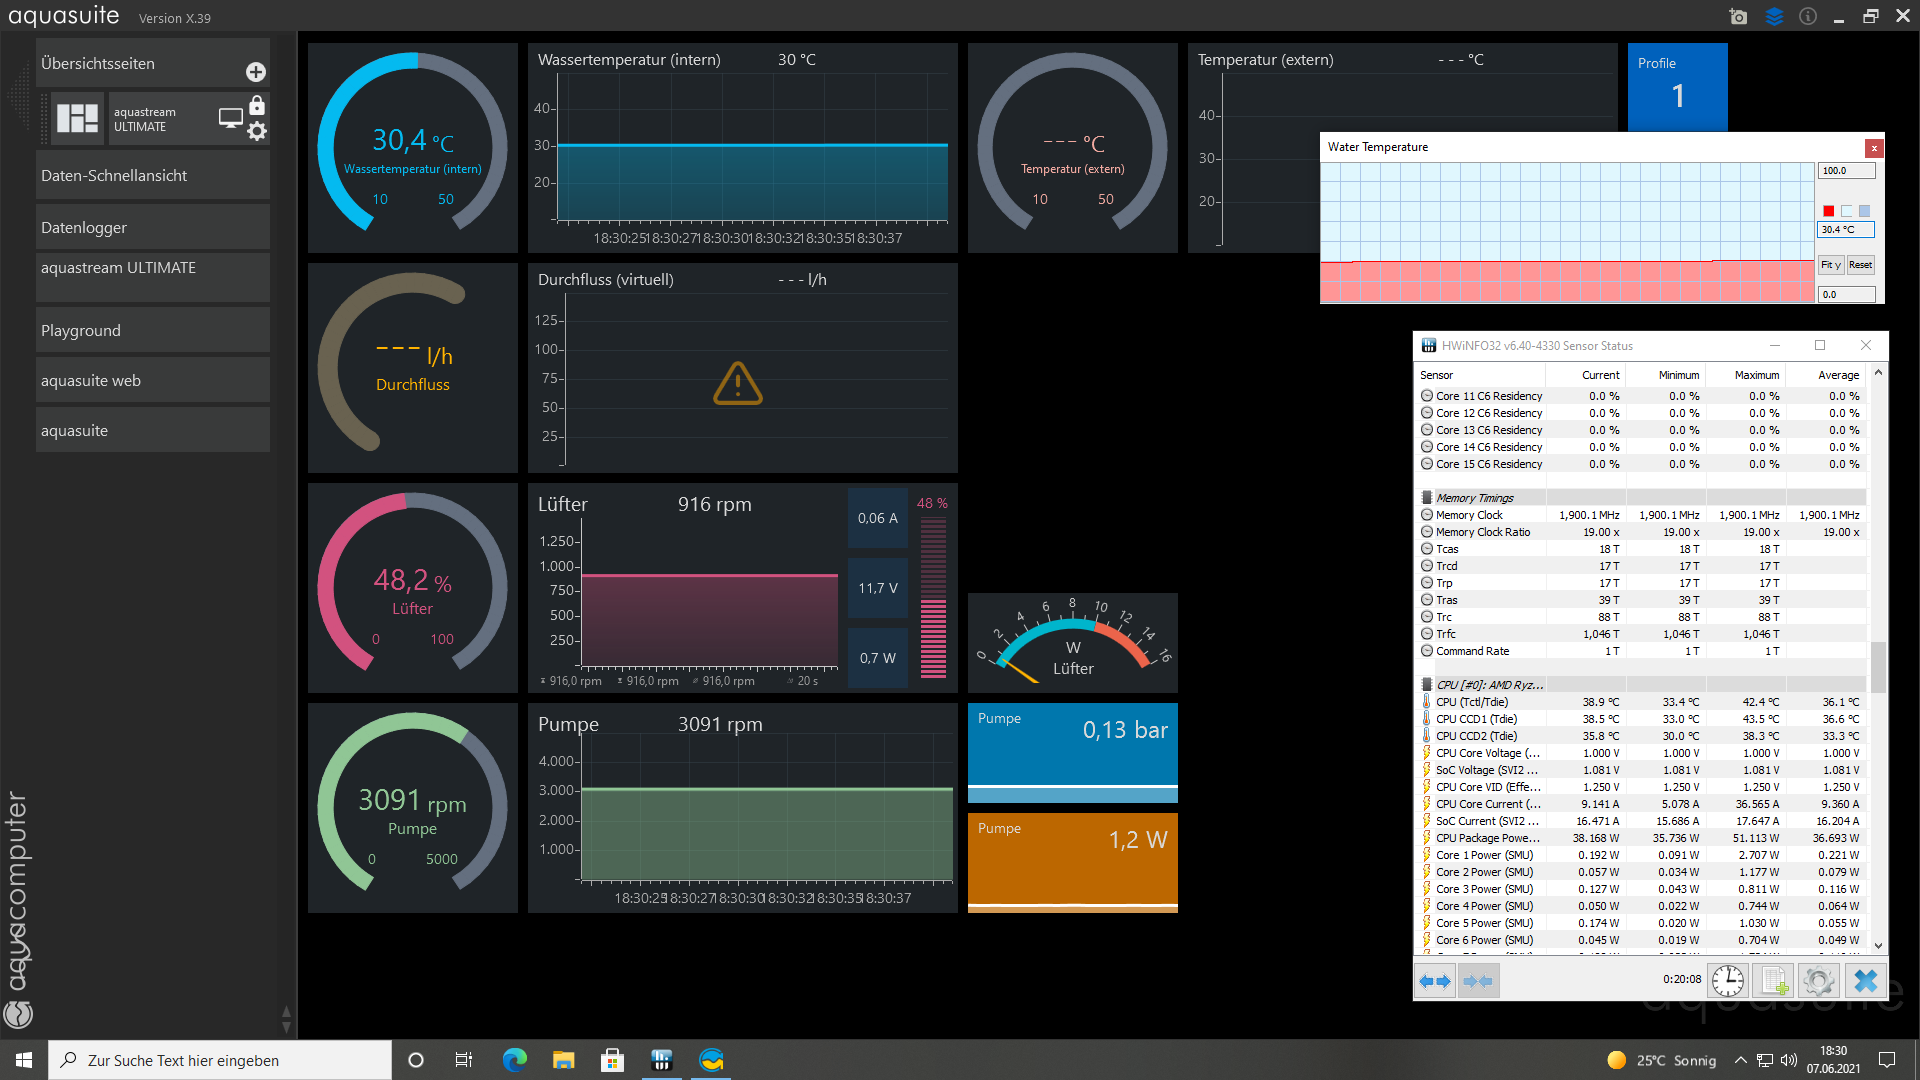Reset sensor timer with clock icon

coord(1727,981)
